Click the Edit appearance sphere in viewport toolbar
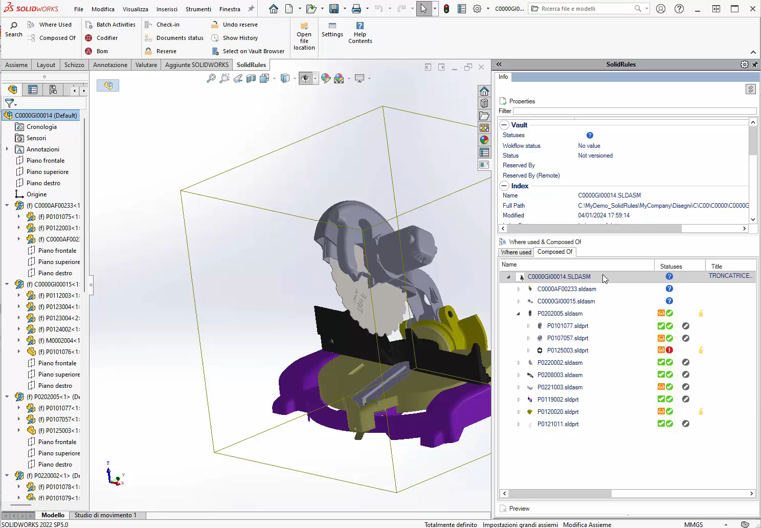761x528 pixels. (326, 78)
